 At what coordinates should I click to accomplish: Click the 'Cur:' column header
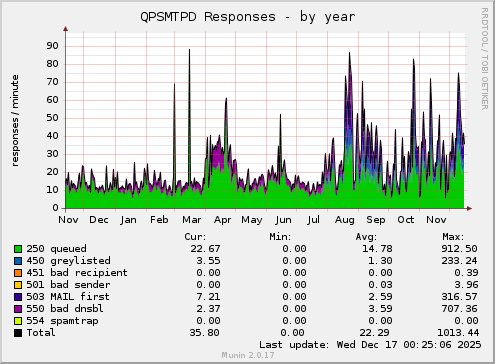click(x=195, y=237)
